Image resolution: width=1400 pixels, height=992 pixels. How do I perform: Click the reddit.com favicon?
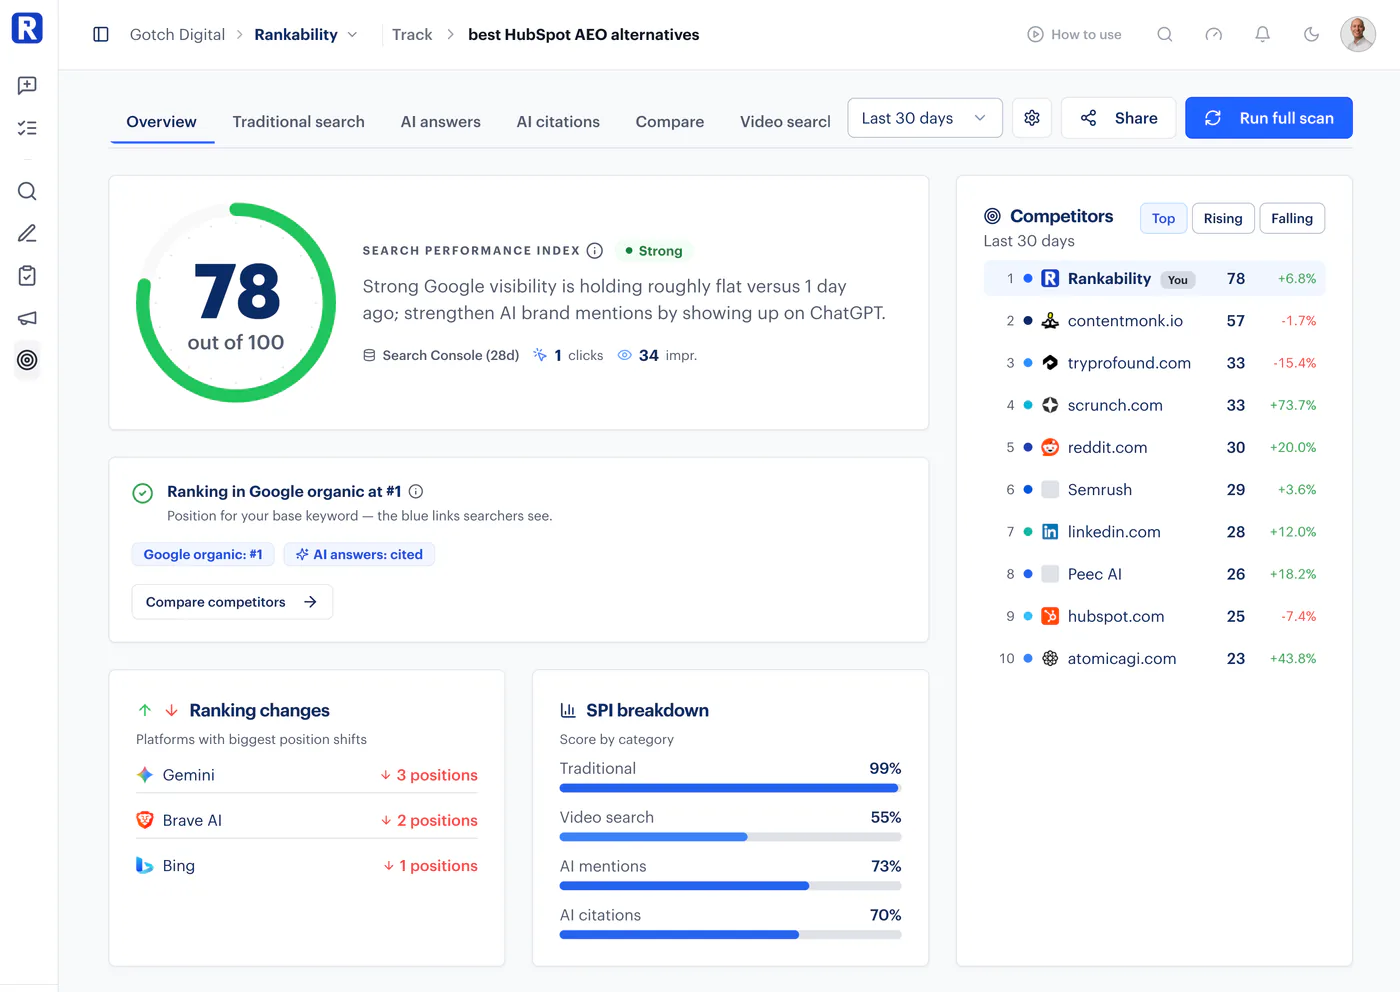(1050, 447)
